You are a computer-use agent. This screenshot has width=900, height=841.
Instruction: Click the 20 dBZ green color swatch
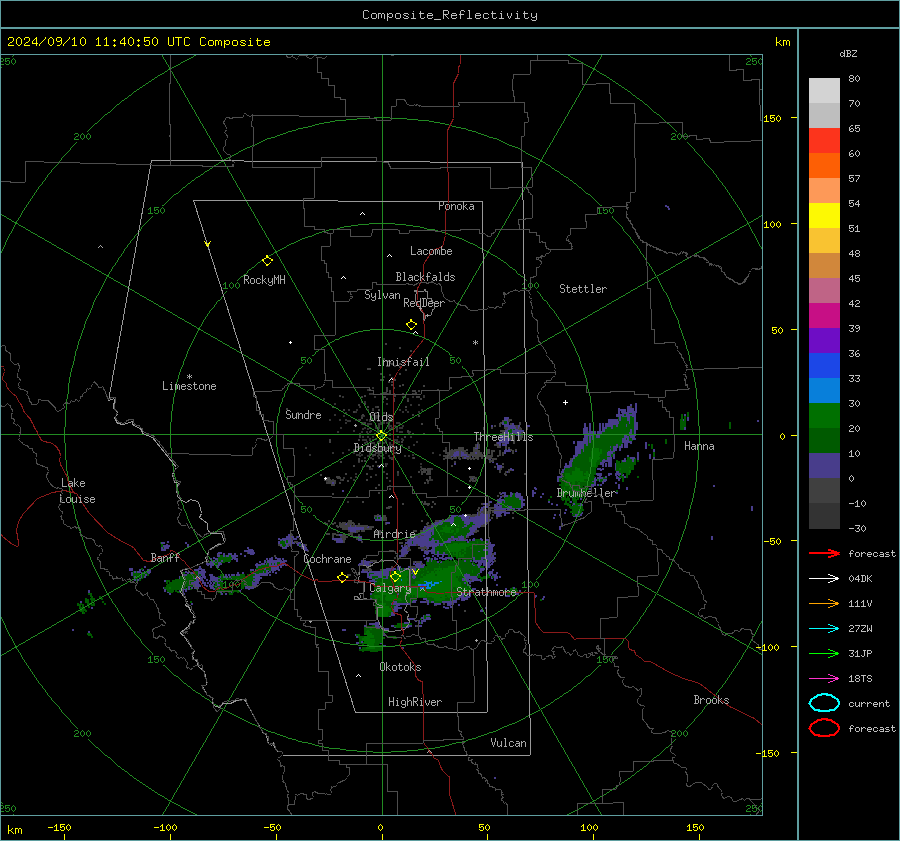(x=824, y=416)
